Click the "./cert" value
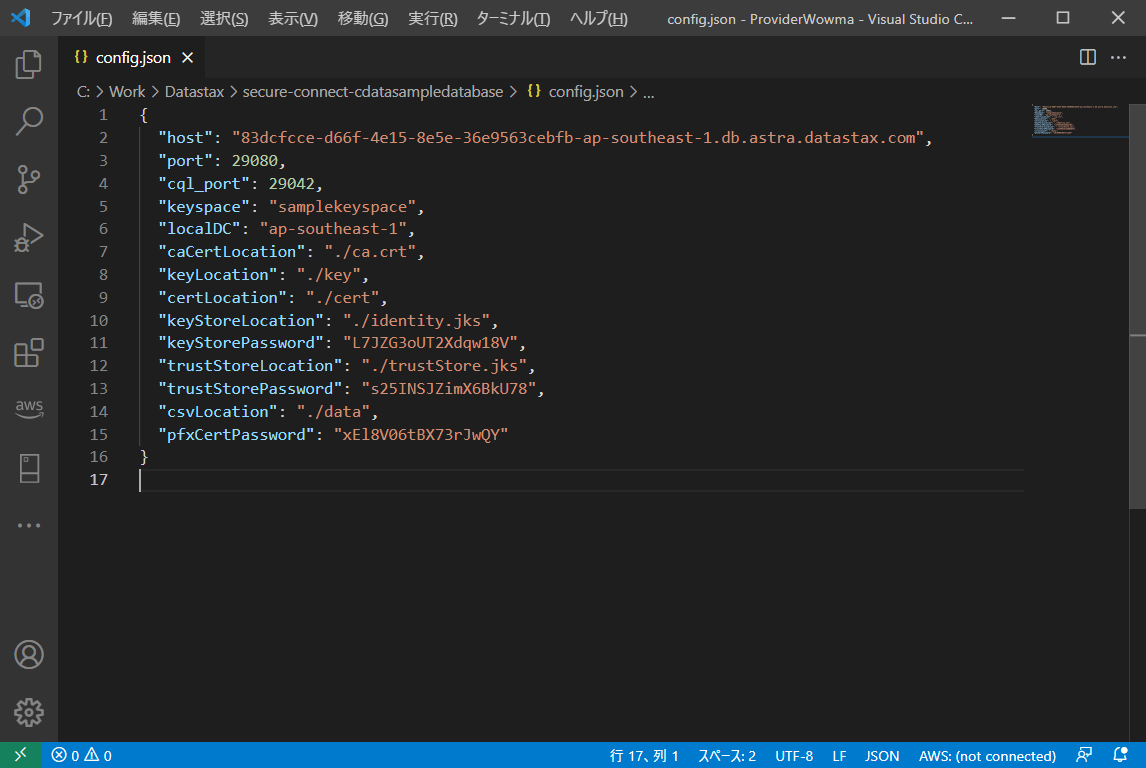This screenshot has height=768, width=1146. [x=342, y=297]
